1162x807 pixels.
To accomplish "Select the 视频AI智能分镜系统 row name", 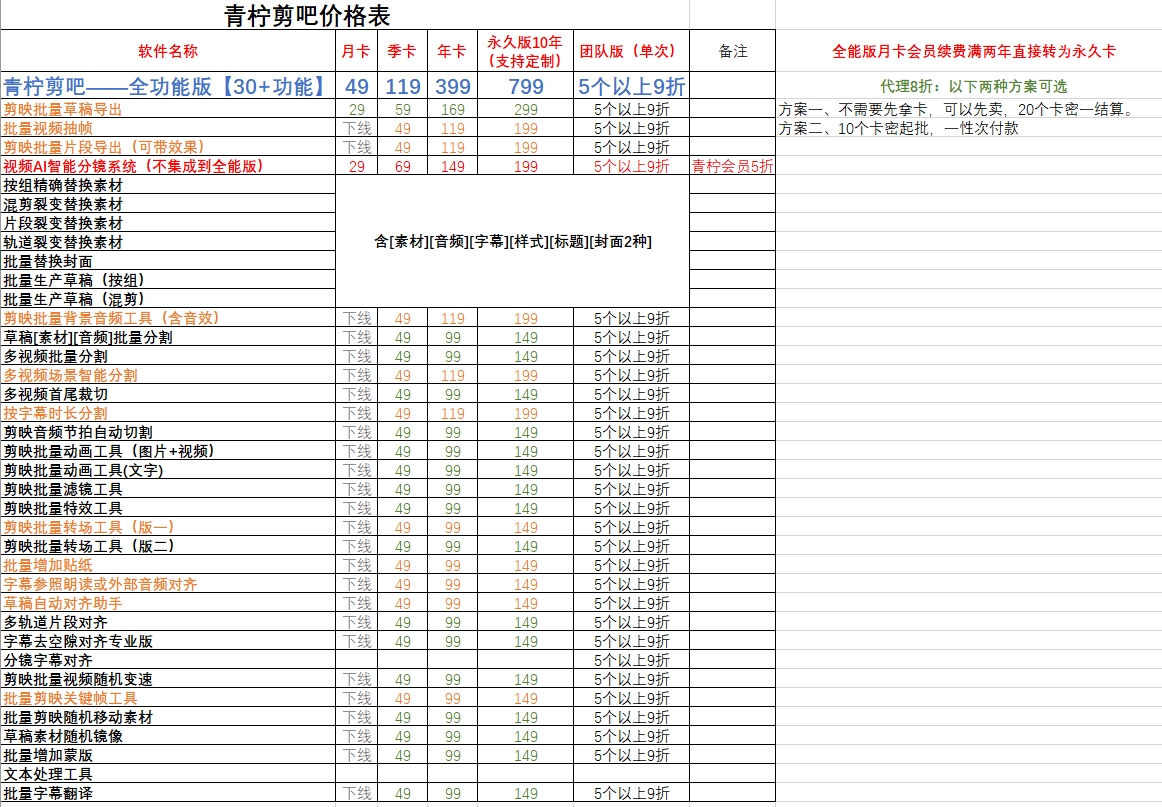I will tap(168, 166).
